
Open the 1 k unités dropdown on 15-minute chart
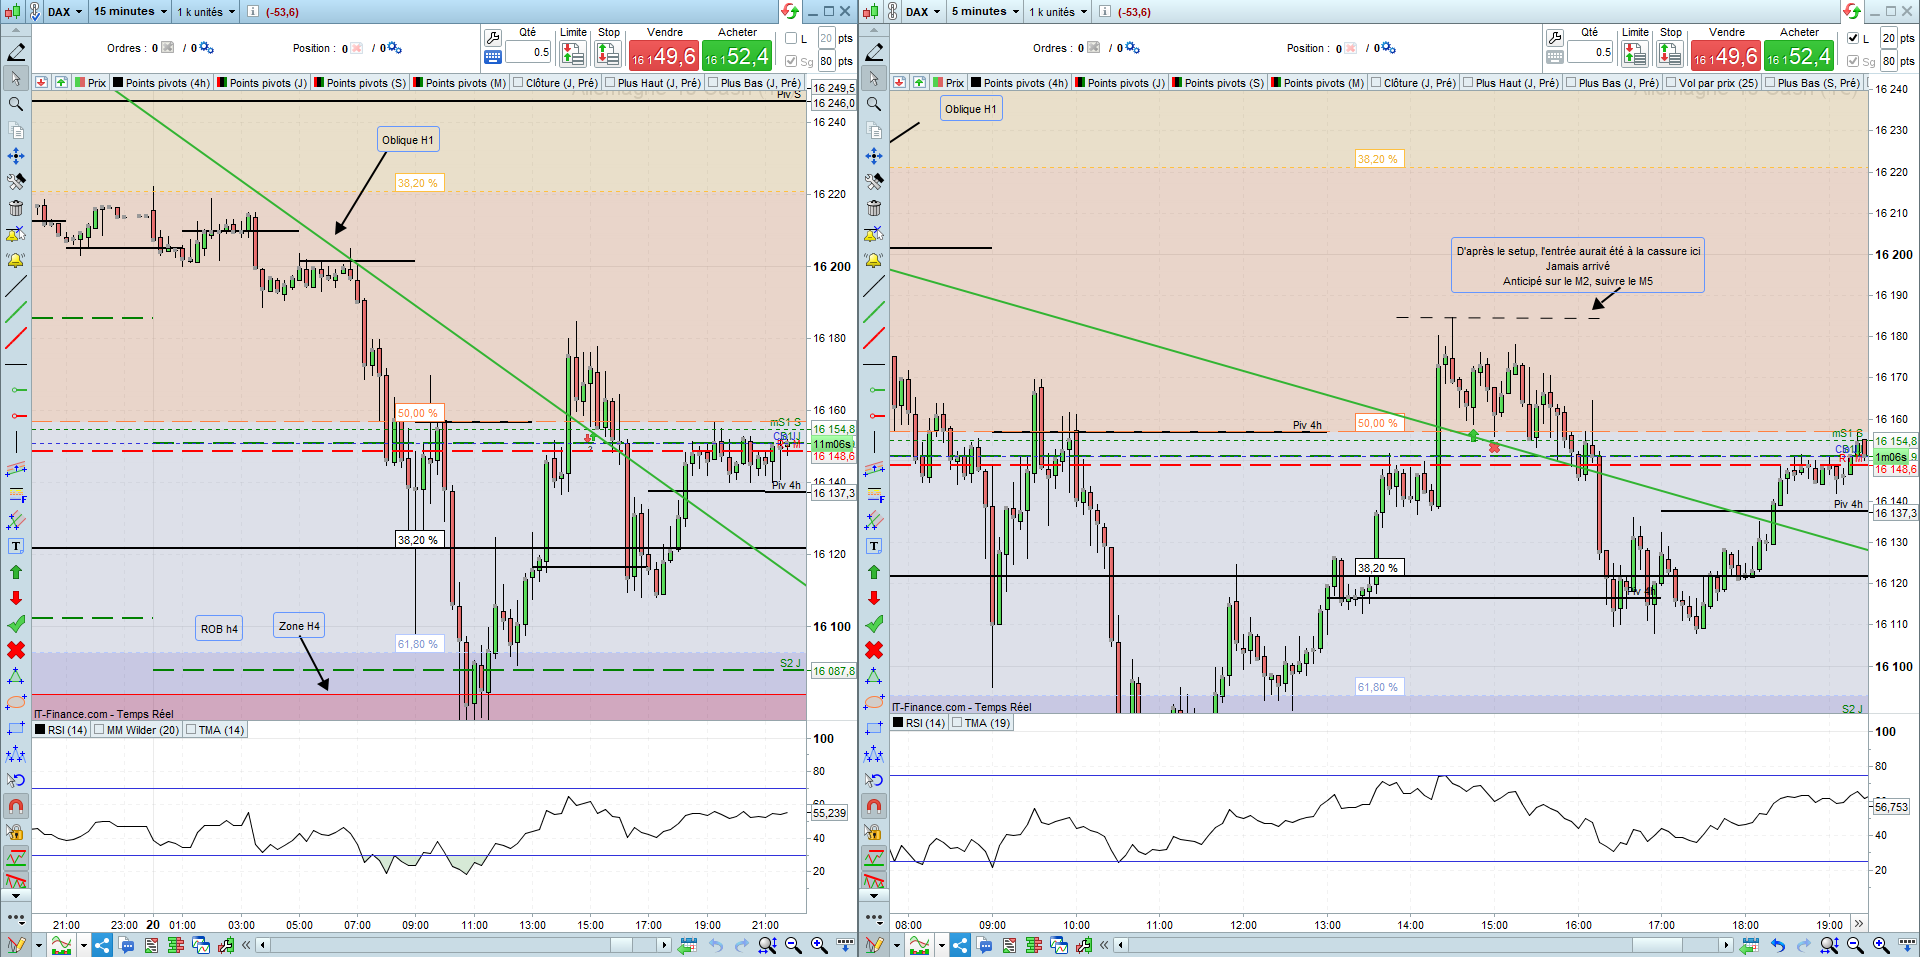[206, 12]
